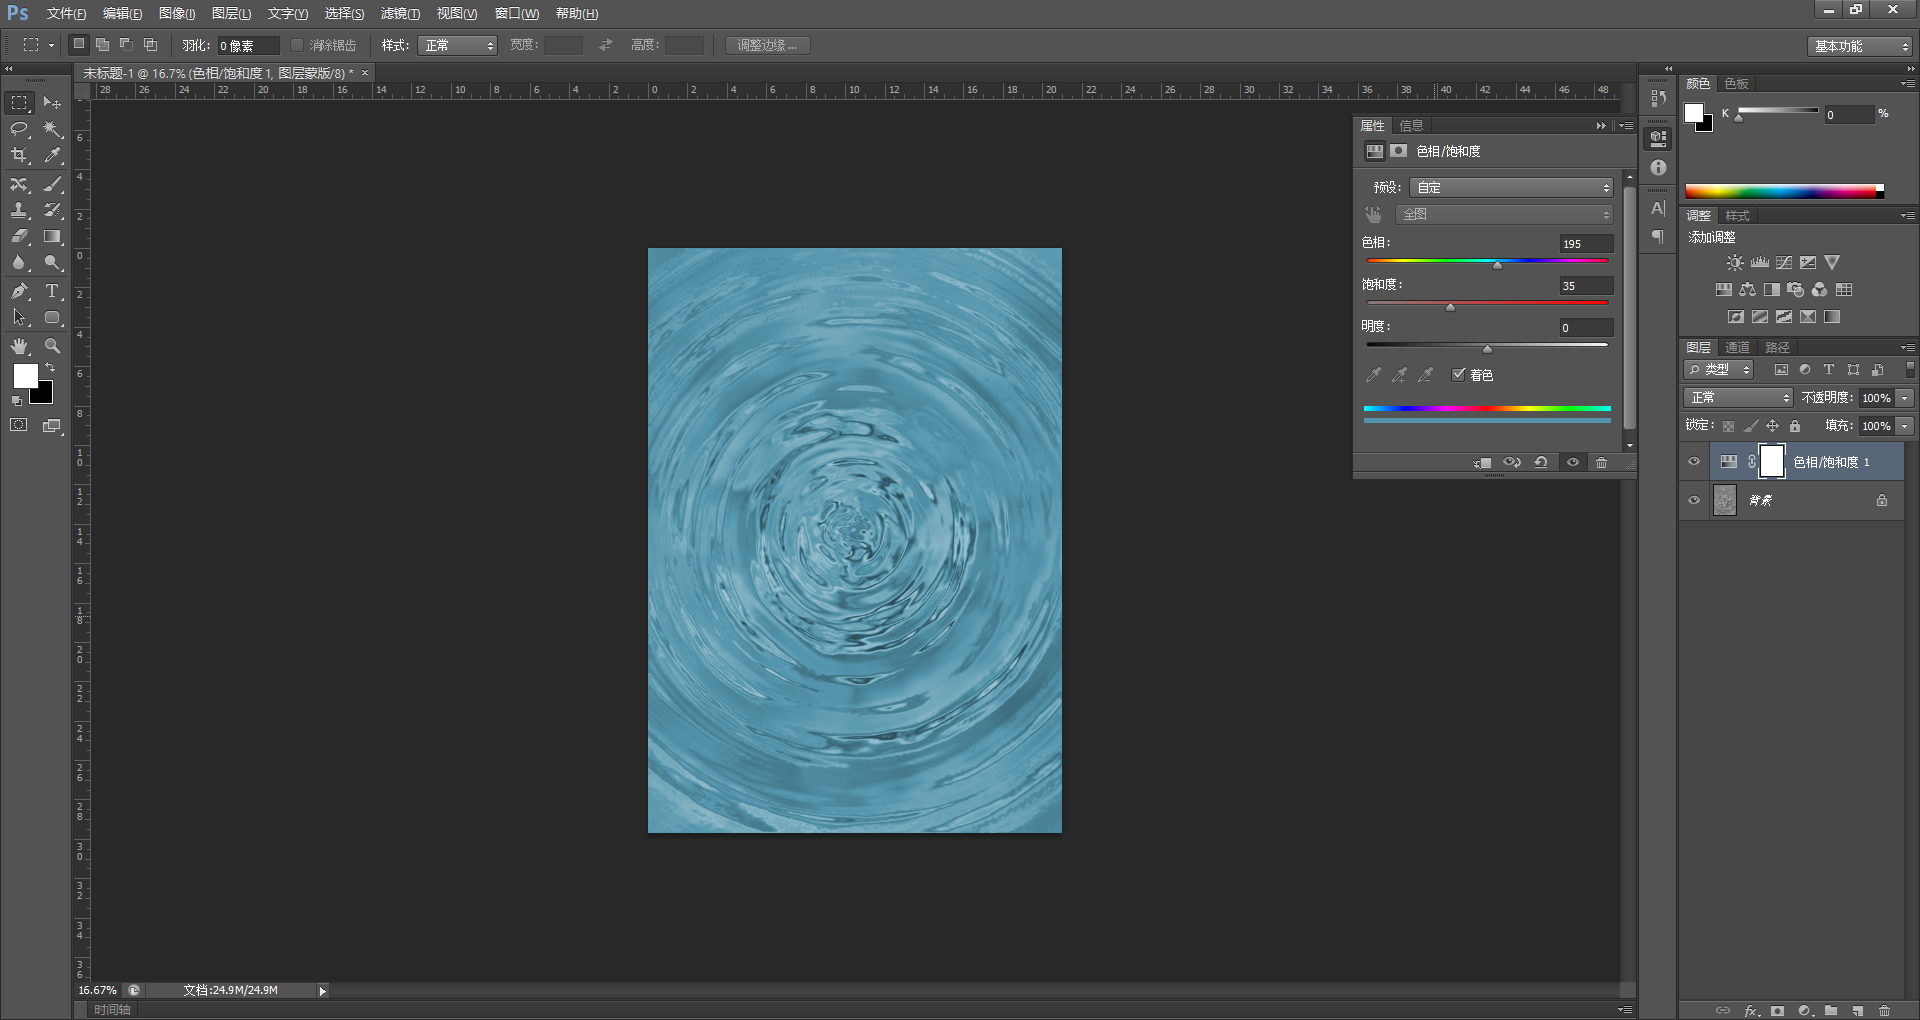Add a Color Balance adjustment (scales icon)
The height and width of the screenshot is (1020, 1920).
[x=1747, y=290]
